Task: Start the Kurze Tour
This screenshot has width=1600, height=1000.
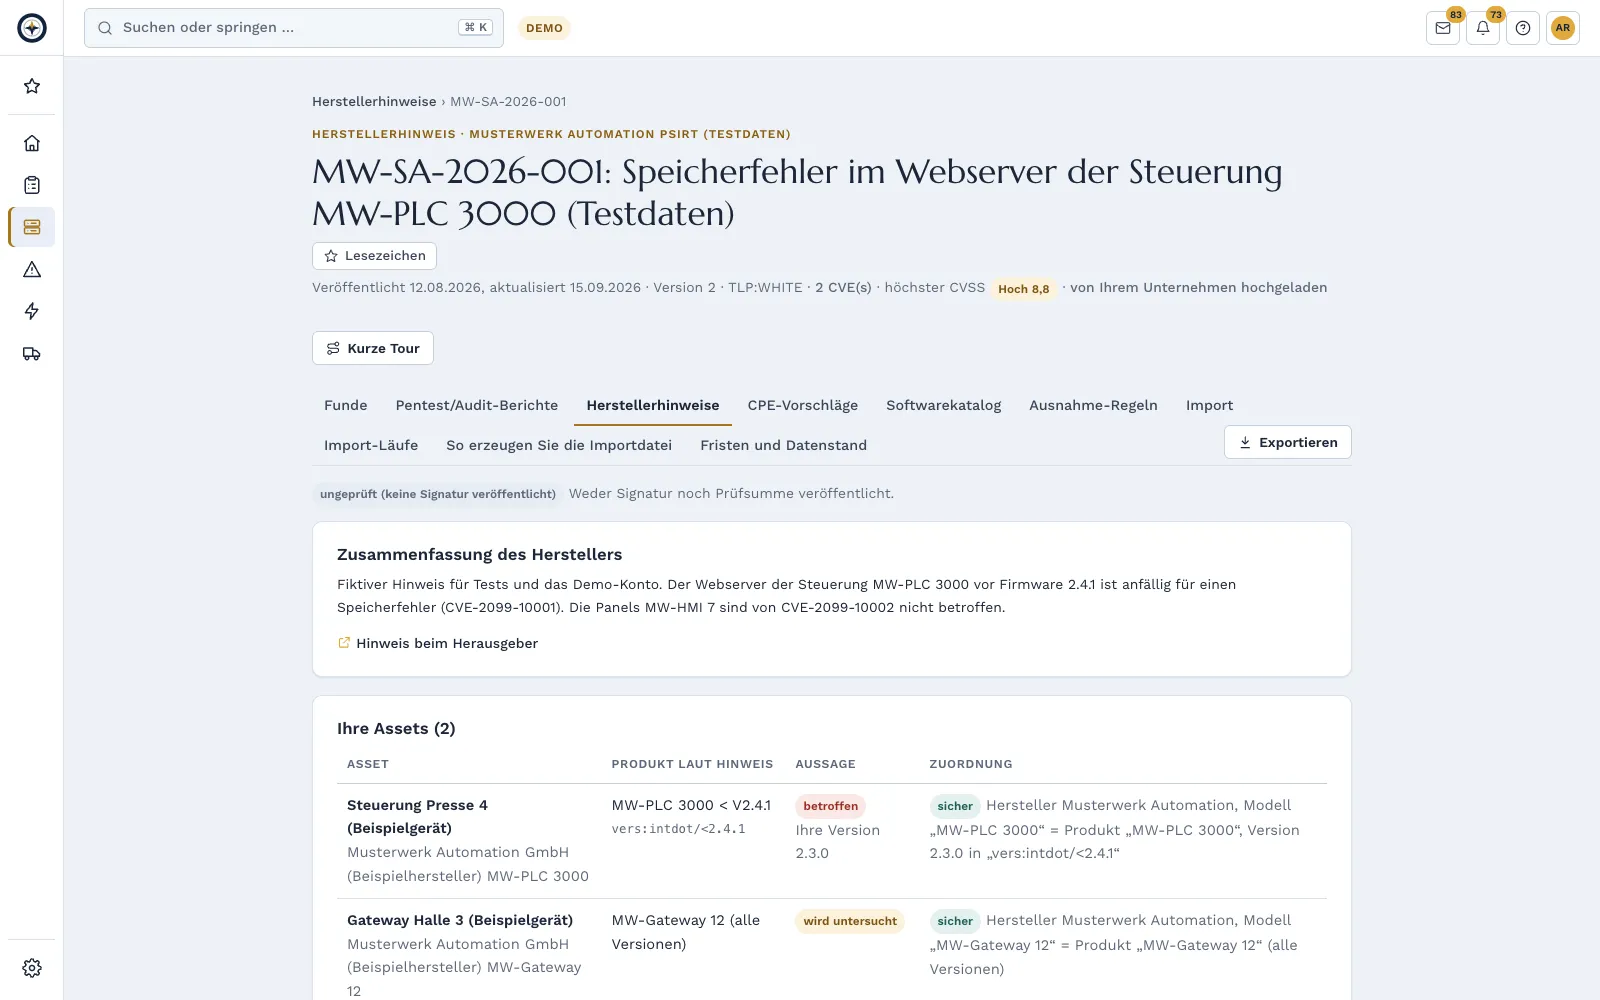Action: (x=373, y=348)
